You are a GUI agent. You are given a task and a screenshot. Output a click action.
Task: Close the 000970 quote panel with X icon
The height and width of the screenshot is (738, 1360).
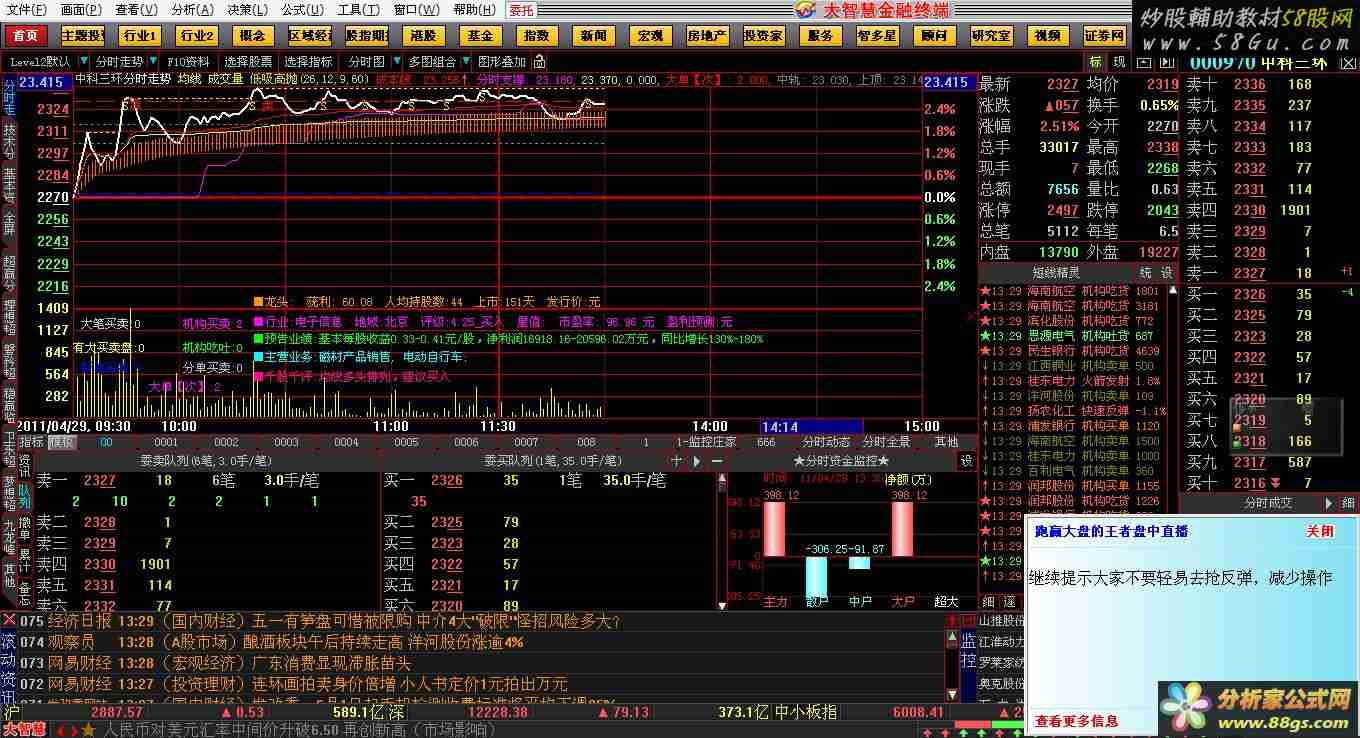[1350, 62]
